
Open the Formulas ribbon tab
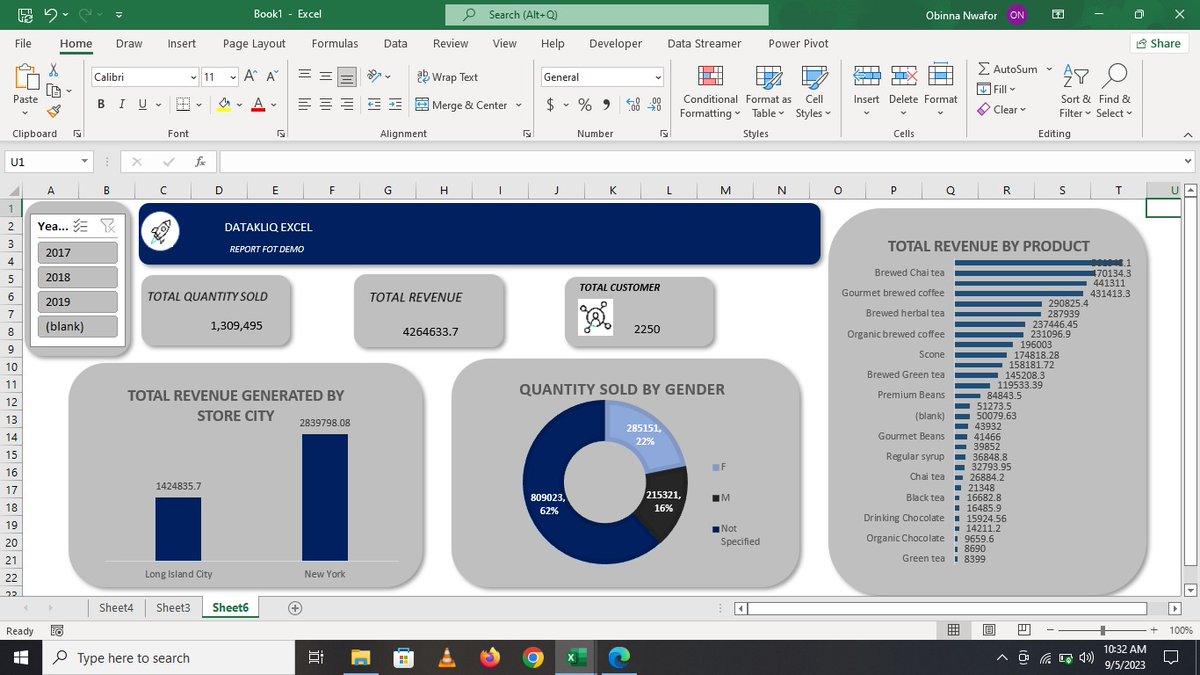tap(335, 43)
